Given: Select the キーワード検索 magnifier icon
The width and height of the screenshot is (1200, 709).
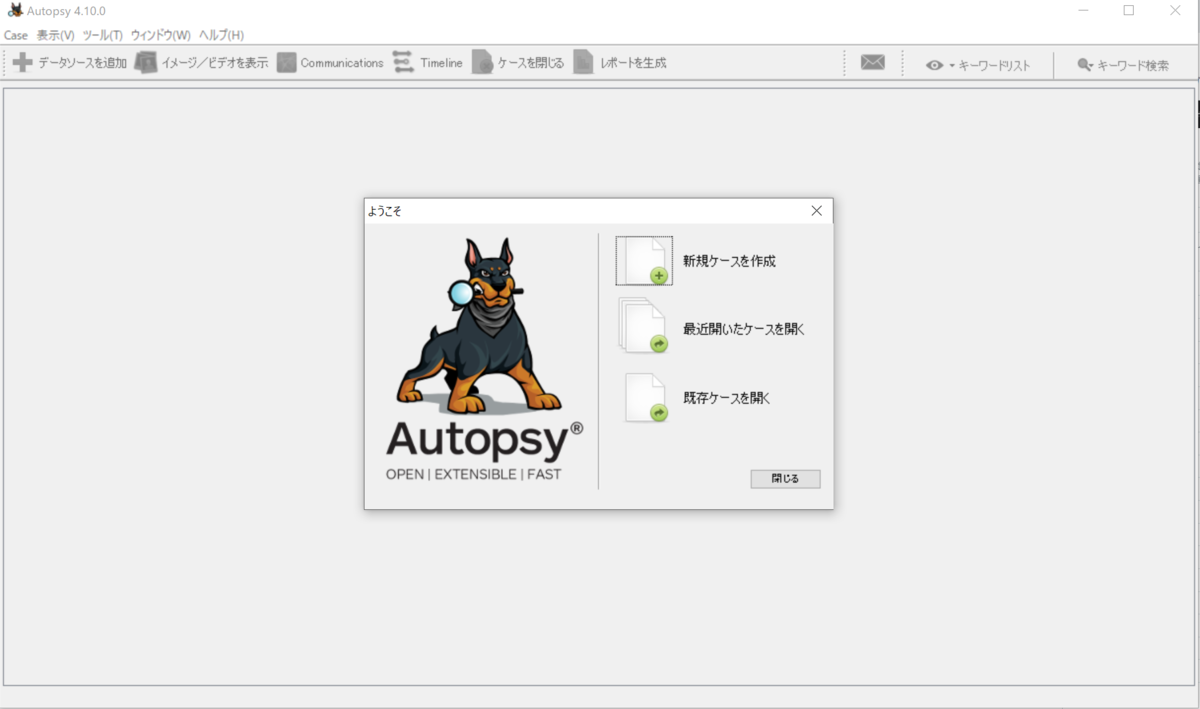Looking at the screenshot, I should (x=1082, y=62).
